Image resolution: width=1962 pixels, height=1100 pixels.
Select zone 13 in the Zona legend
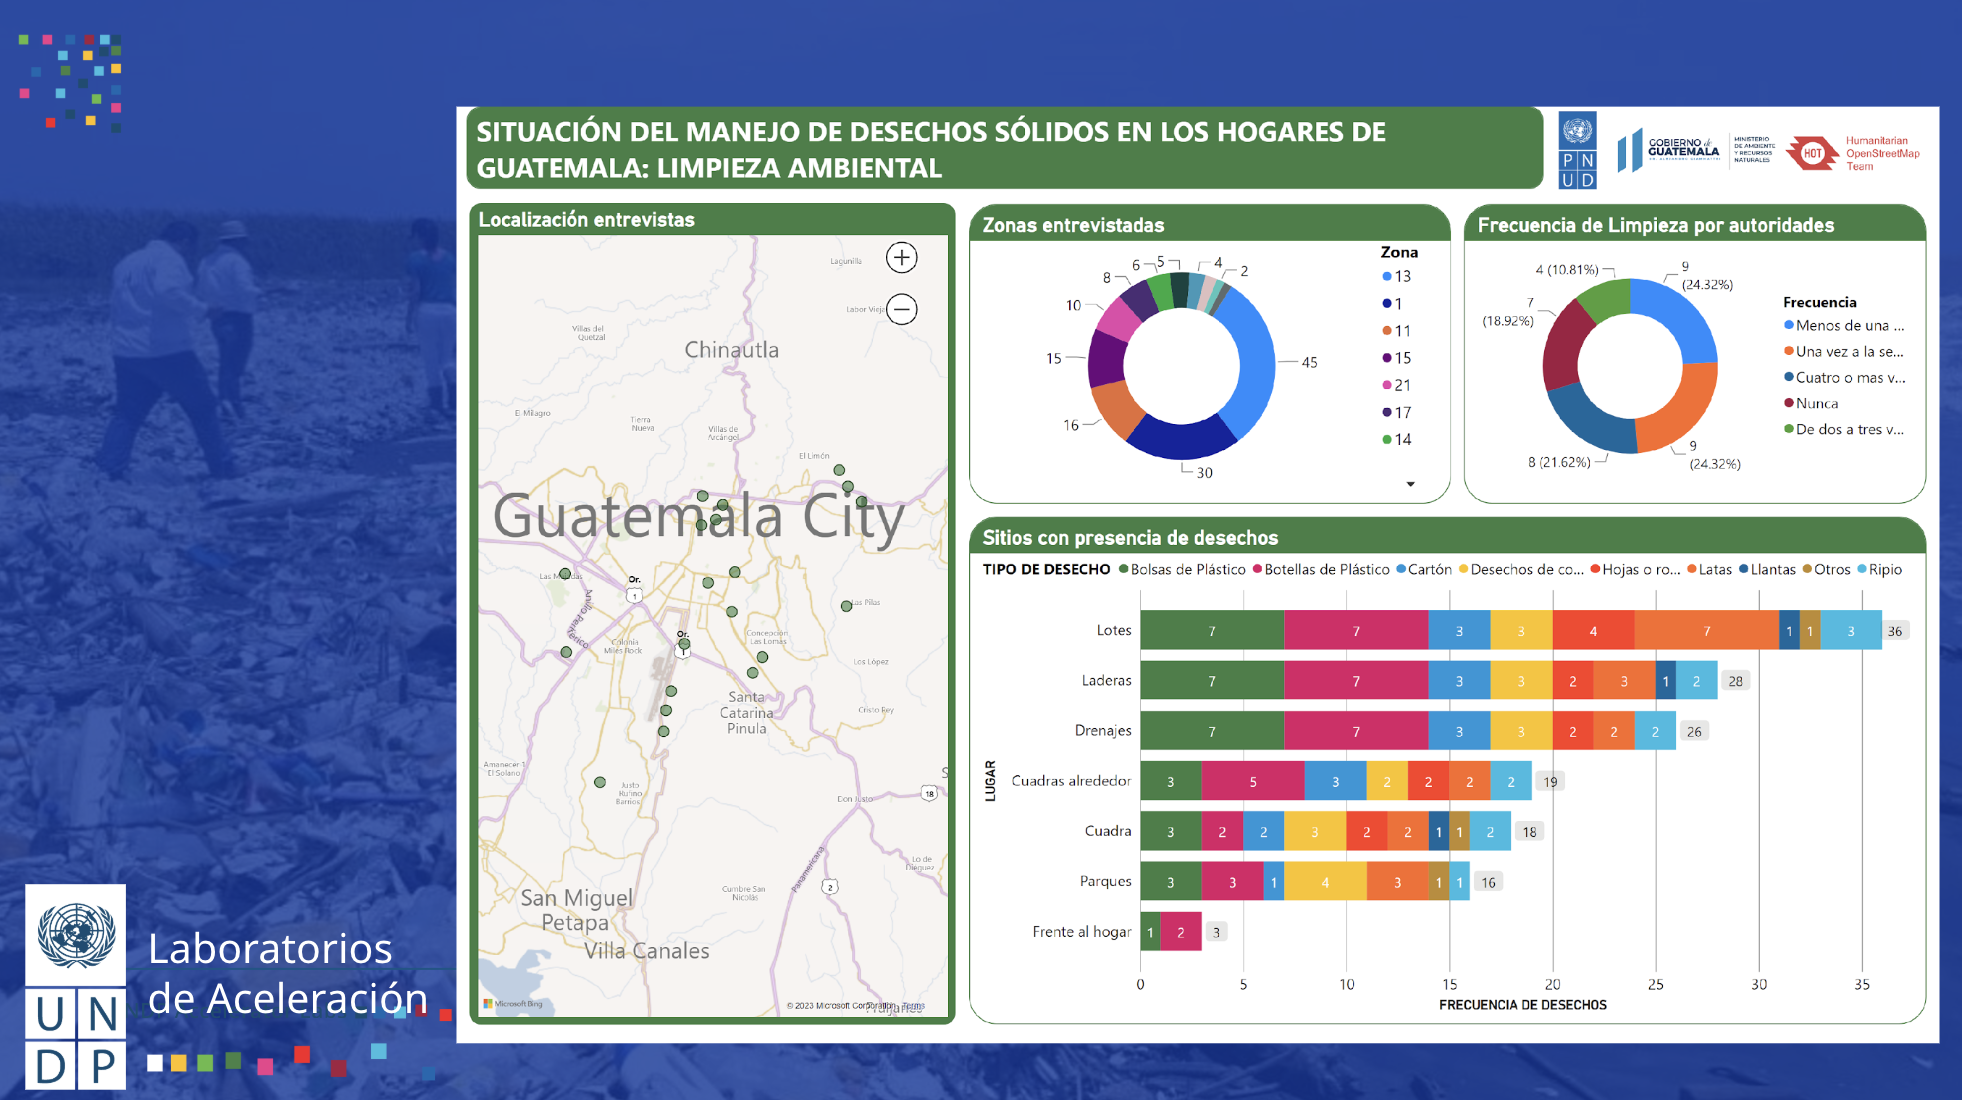click(x=1397, y=277)
